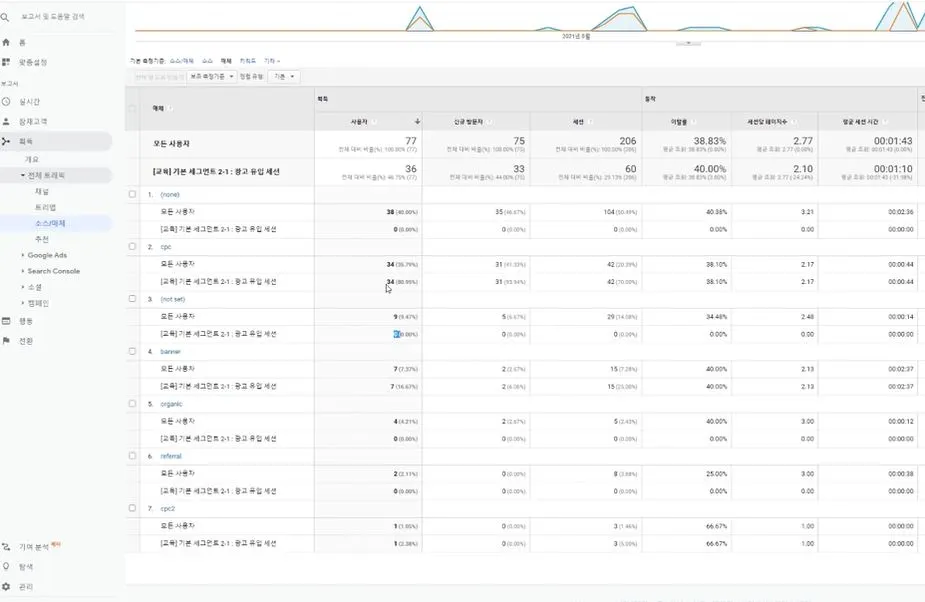Open the Behavior (행동) icon in sidebar
925x602 pixels.
tap(6, 321)
